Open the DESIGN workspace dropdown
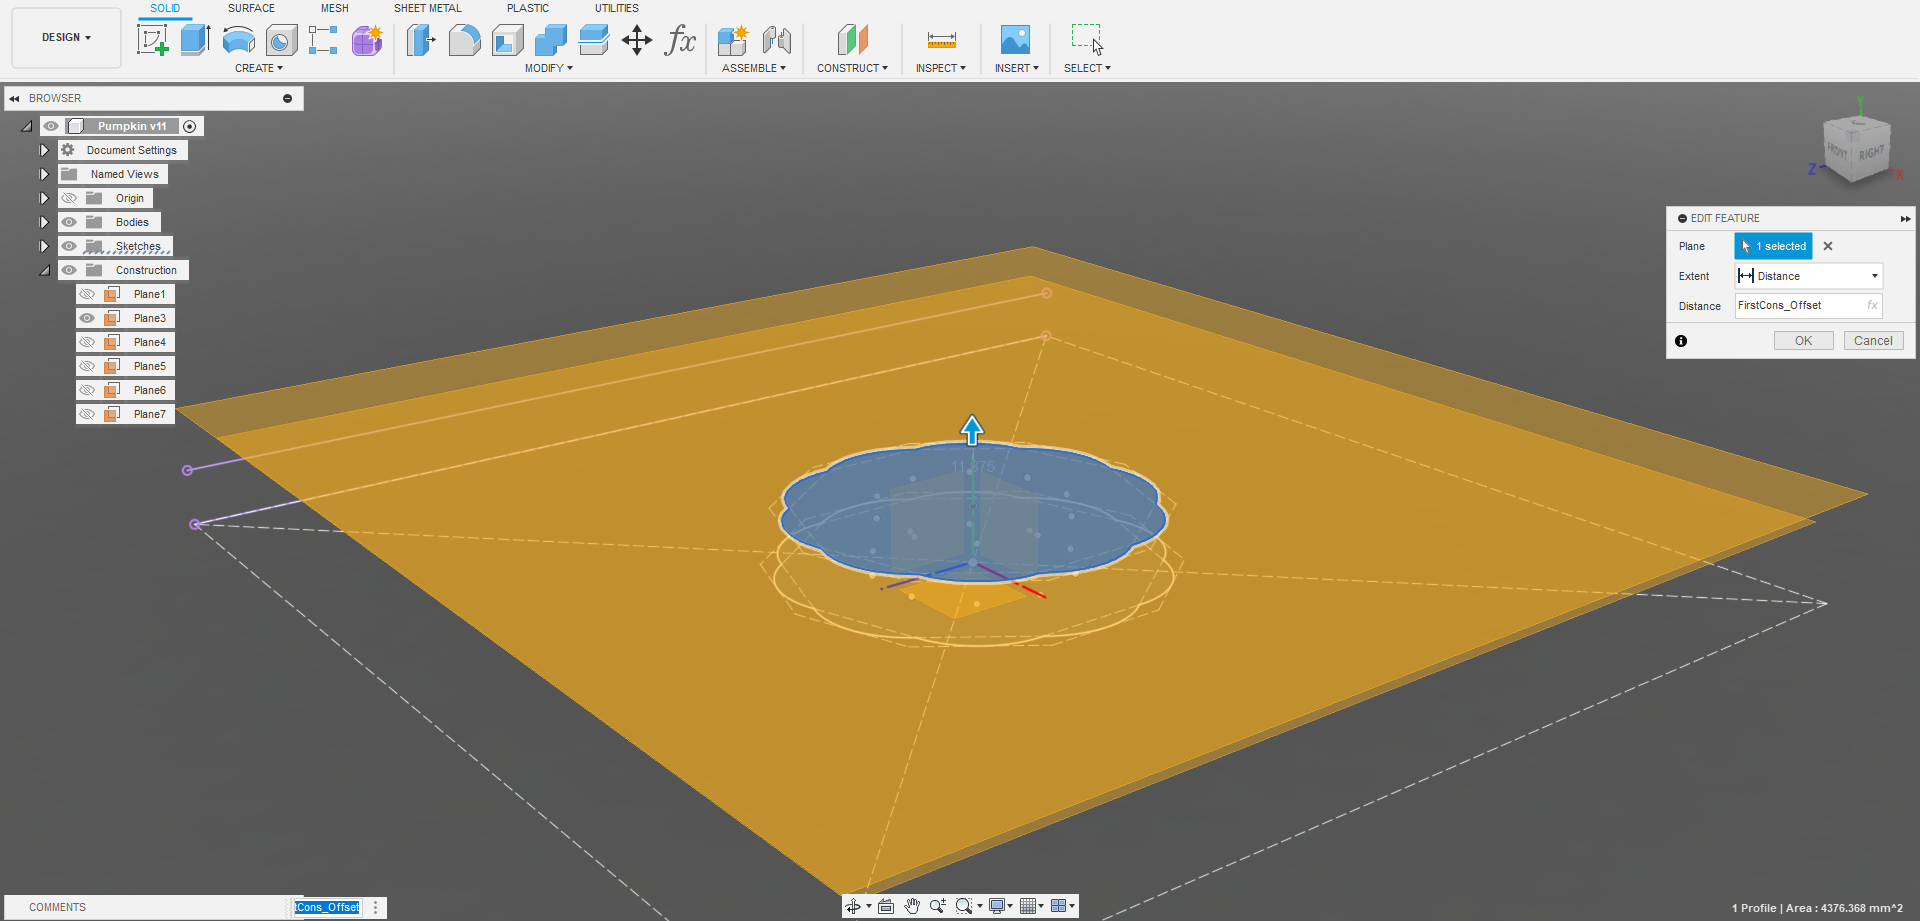 pos(66,38)
